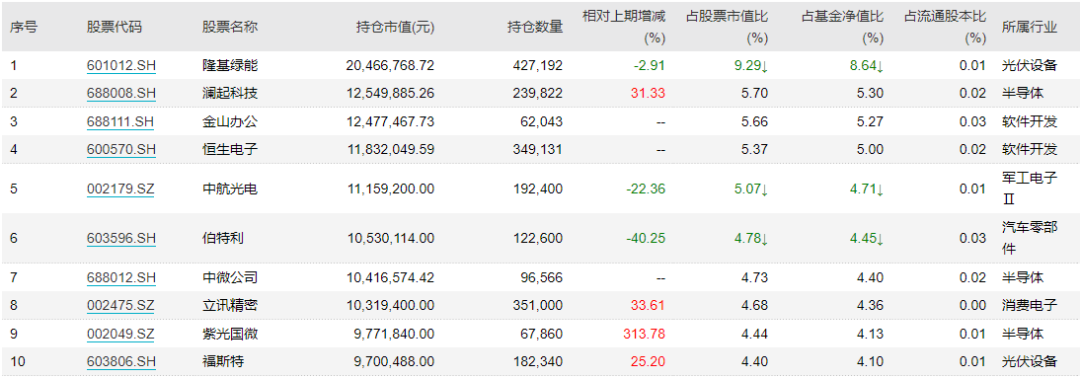Click change value -22.36
Image resolution: width=1080 pixels, height=378 pixels.
click(647, 189)
